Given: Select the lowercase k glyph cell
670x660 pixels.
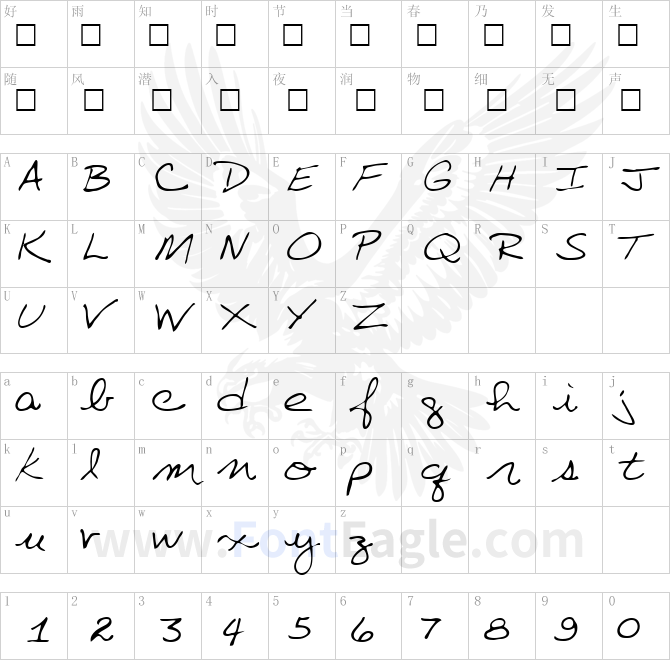Looking at the screenshot, I should tap(34, 474).
